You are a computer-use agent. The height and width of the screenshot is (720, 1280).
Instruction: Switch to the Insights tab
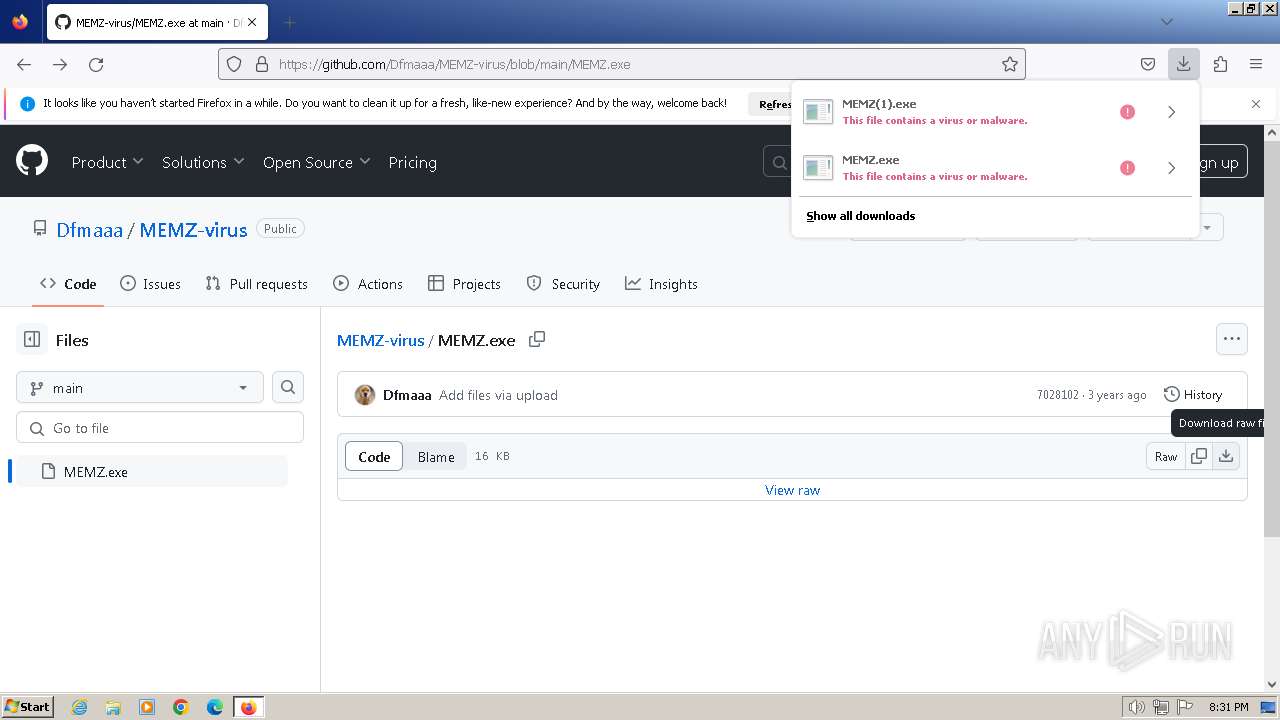(661, 284)
